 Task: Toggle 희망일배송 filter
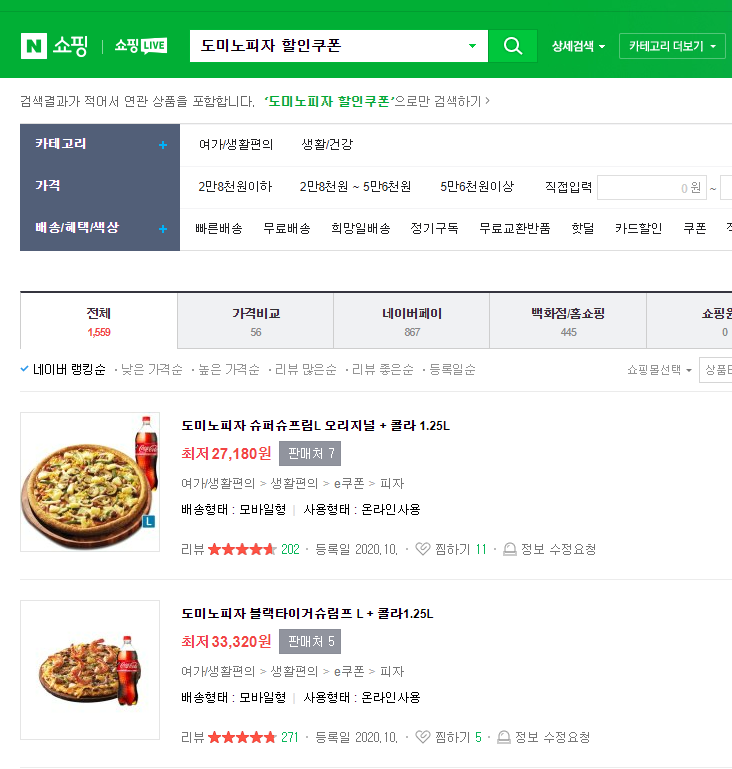click(361, 228)
